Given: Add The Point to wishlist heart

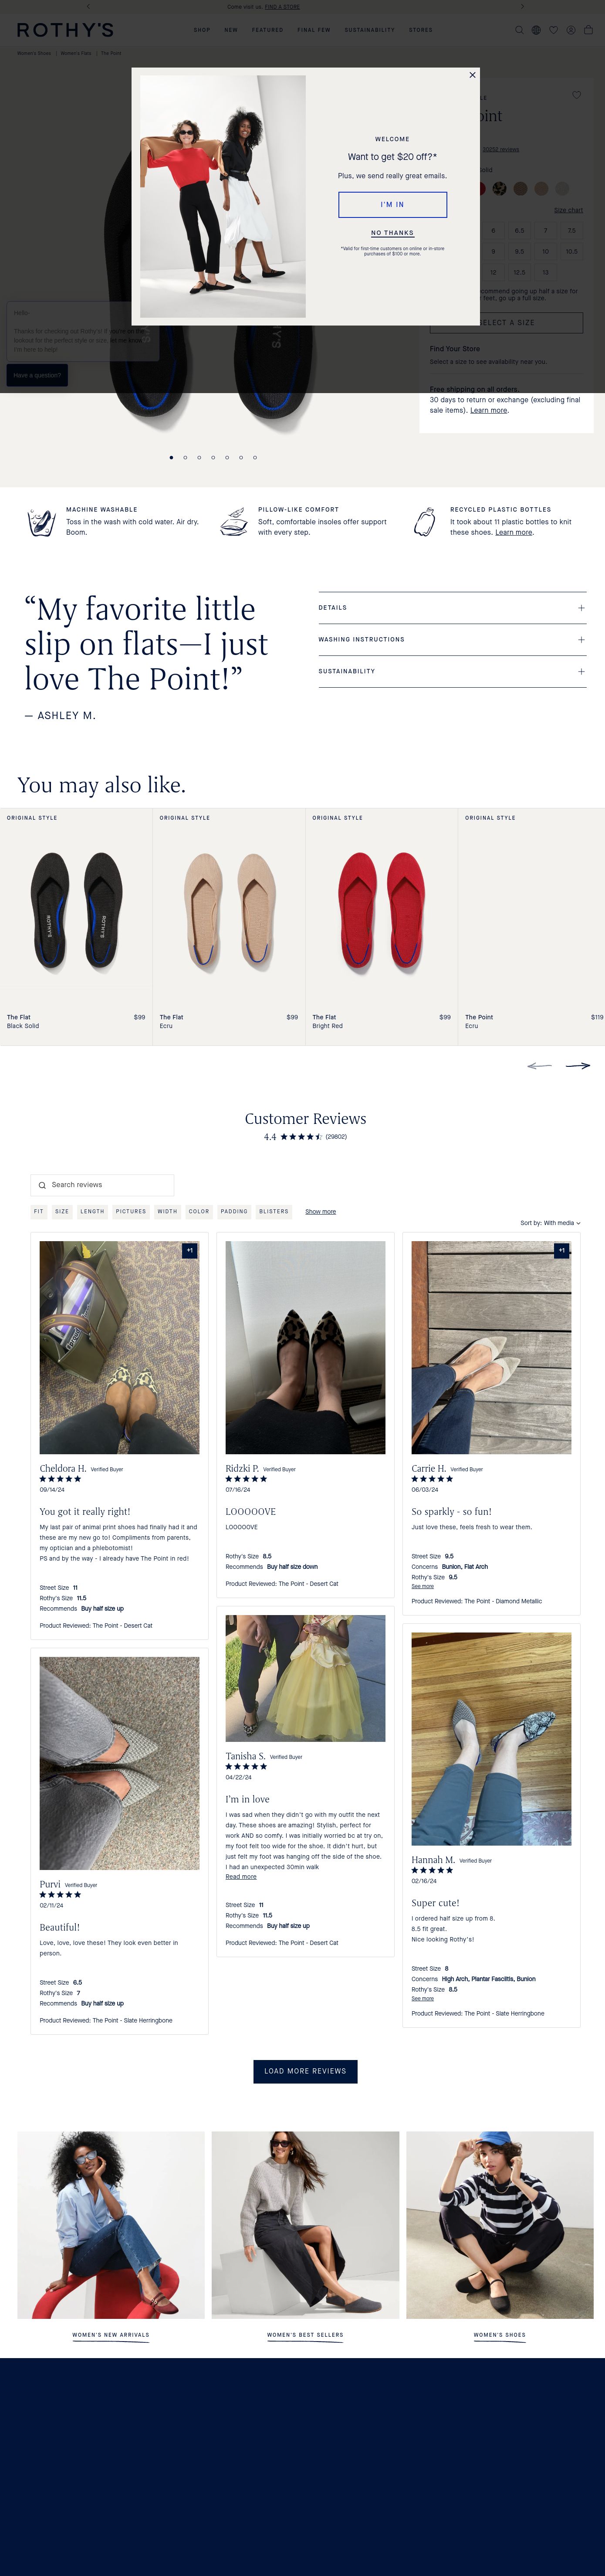Looking at the screenshot, I should [x=576, y=95].
